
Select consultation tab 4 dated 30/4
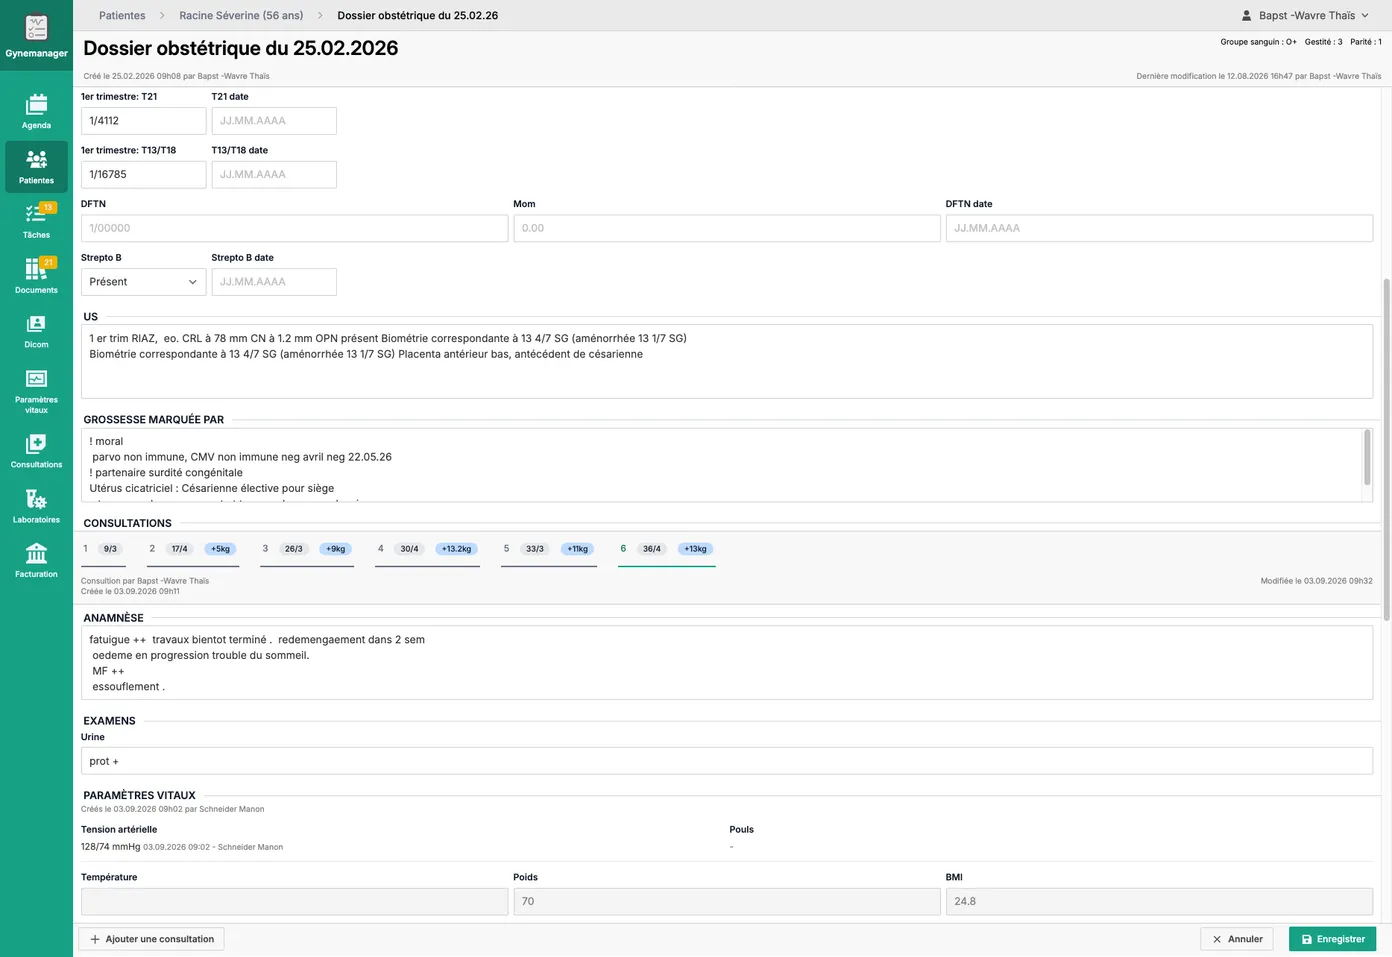(x=427, y=550)
